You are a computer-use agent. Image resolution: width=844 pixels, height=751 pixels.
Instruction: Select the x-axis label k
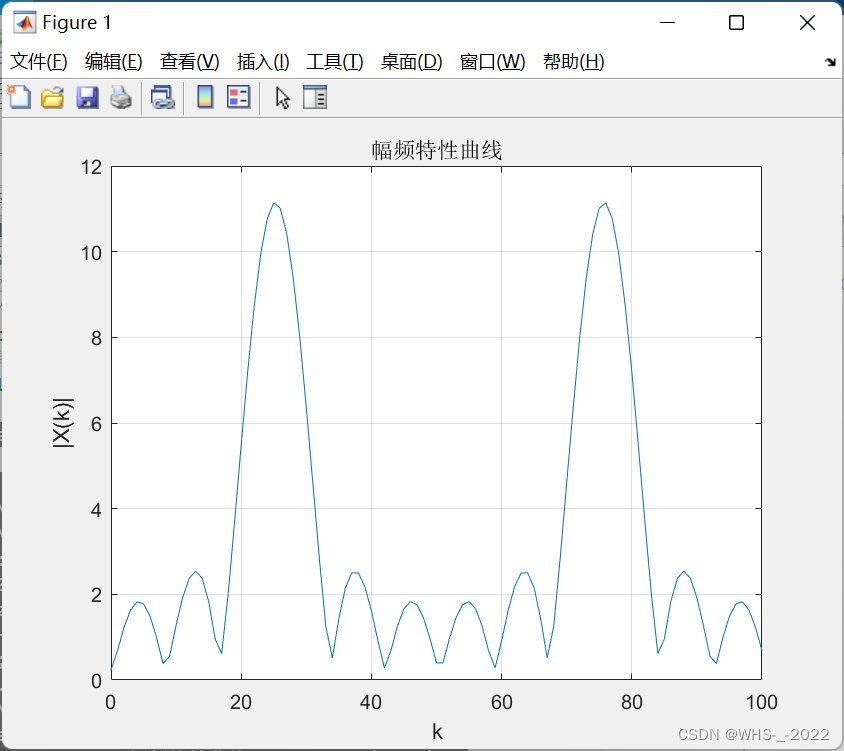click(x=437, y=732)
